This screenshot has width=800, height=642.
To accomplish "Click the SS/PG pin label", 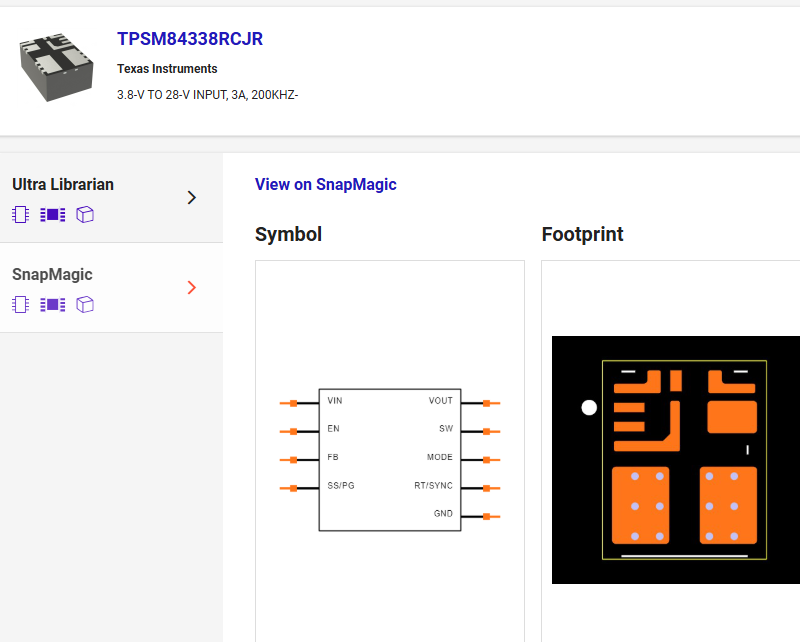I will click(341, 485).
